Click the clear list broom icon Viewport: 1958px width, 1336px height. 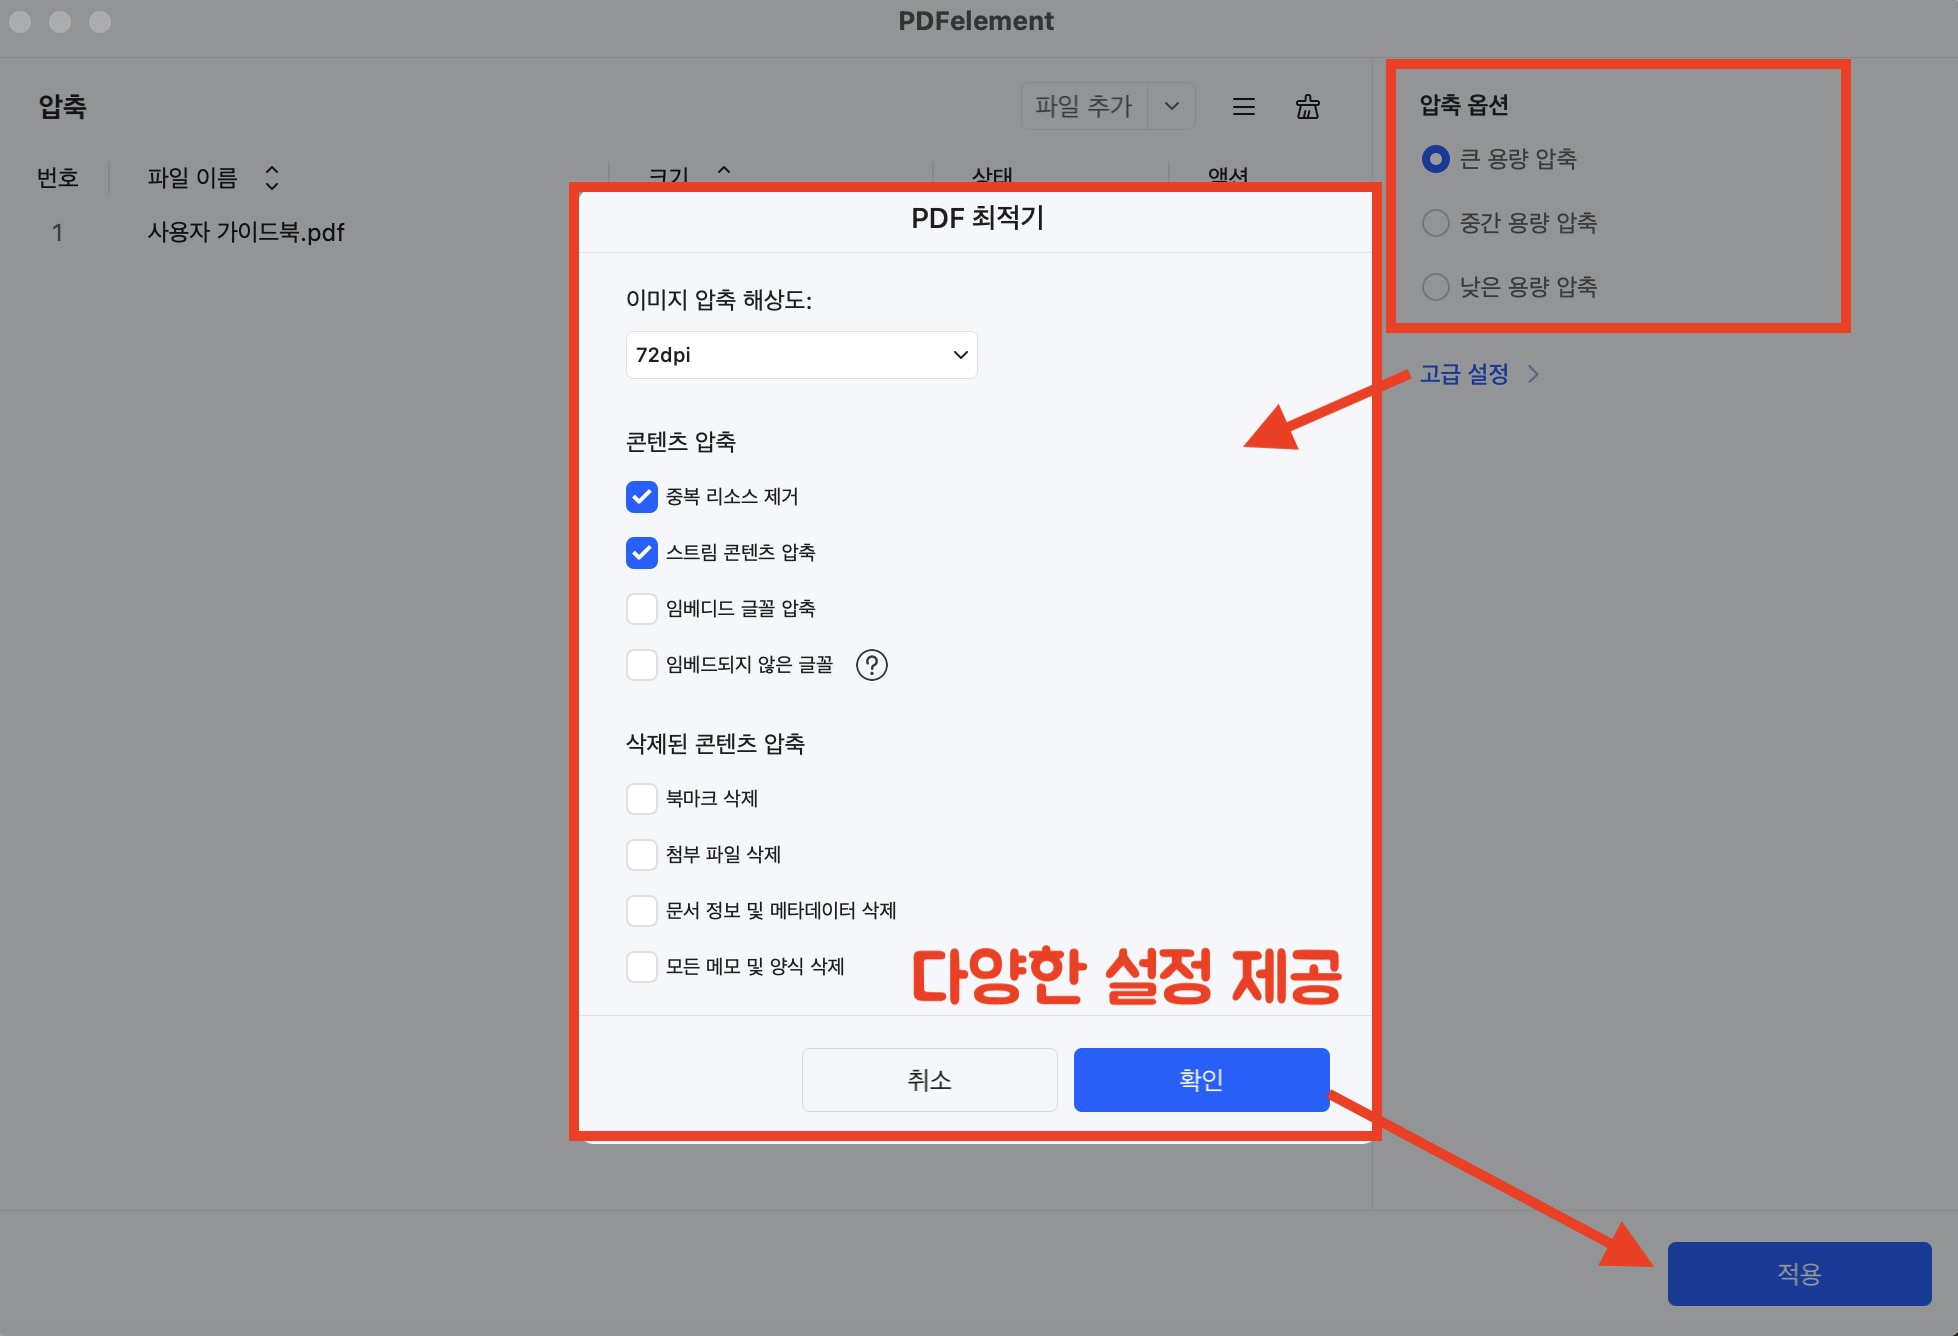click(1307, 106)
